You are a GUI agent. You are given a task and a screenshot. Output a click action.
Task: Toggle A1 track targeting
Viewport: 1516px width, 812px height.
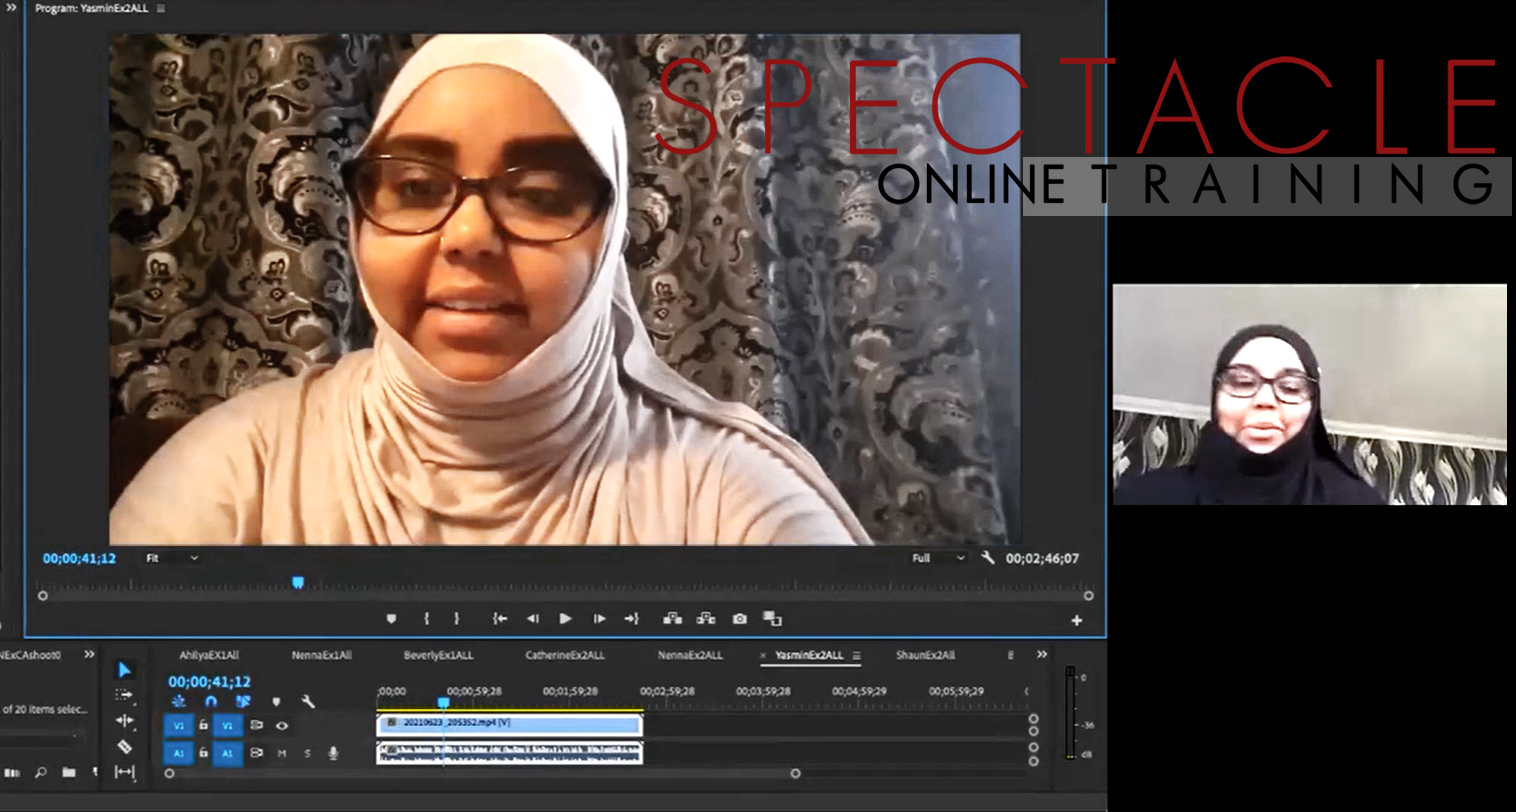[x=228, y=753]
